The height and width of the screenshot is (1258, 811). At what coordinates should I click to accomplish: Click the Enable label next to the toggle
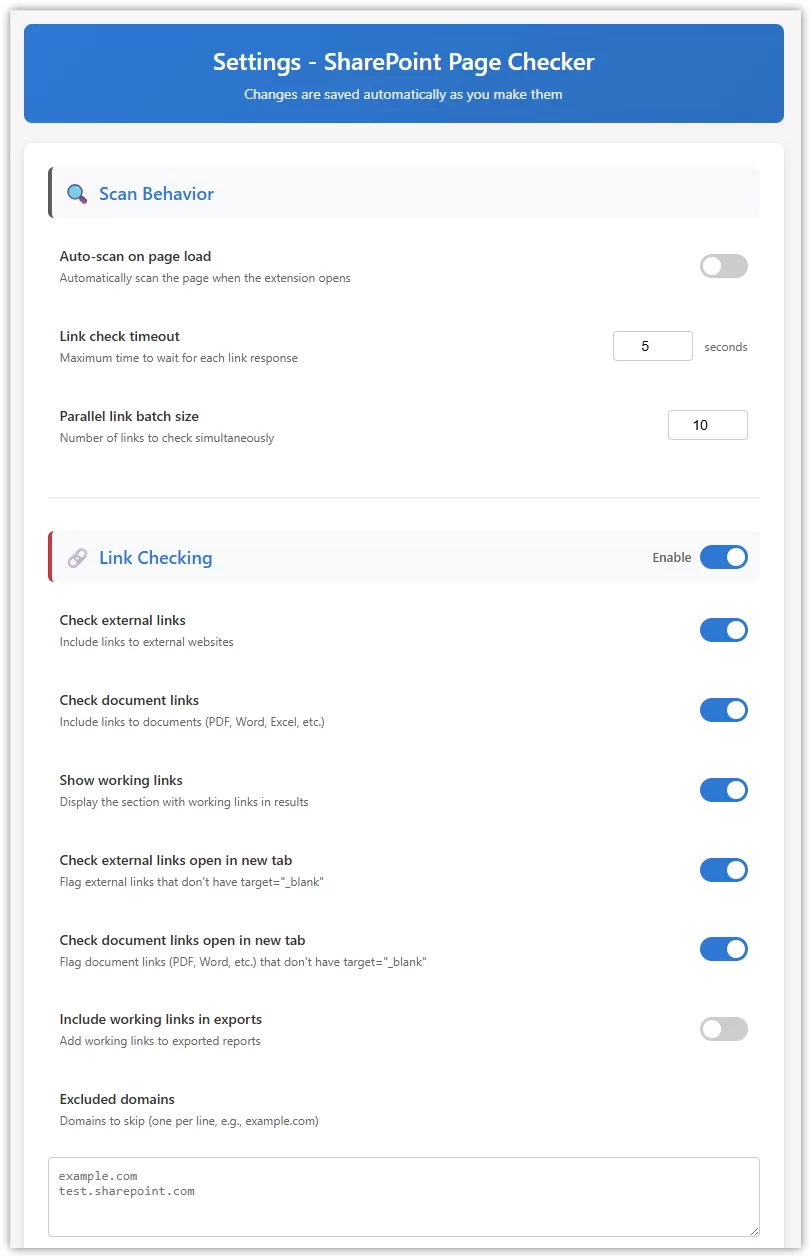[x=671, y=557]
